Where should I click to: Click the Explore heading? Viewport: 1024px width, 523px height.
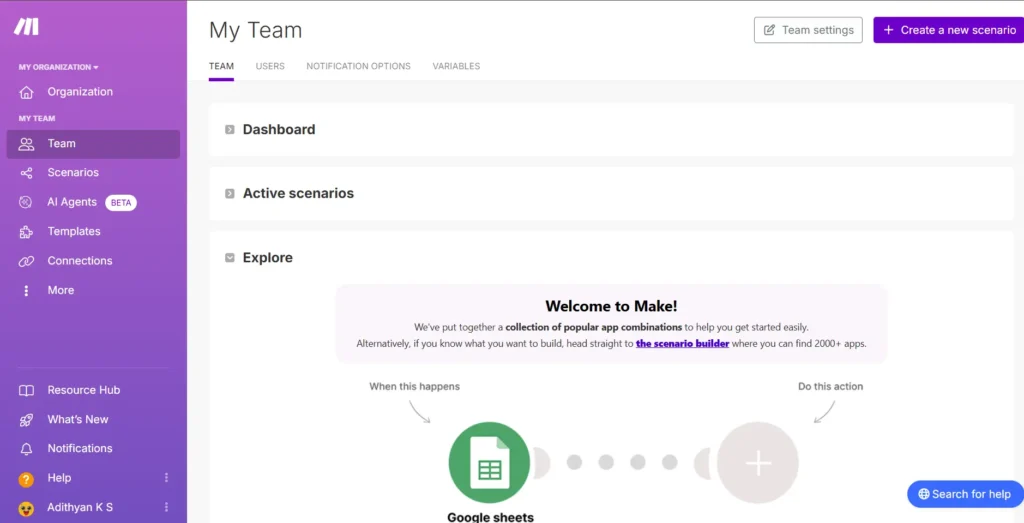(x=268, y=258)
